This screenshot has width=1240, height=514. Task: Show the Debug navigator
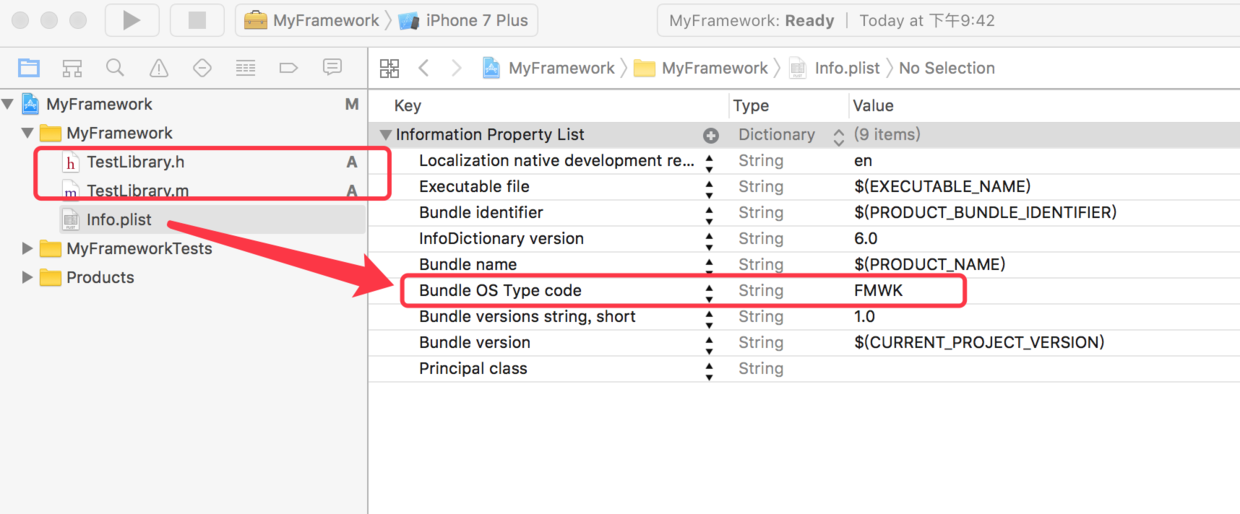[x=245, y=68]
